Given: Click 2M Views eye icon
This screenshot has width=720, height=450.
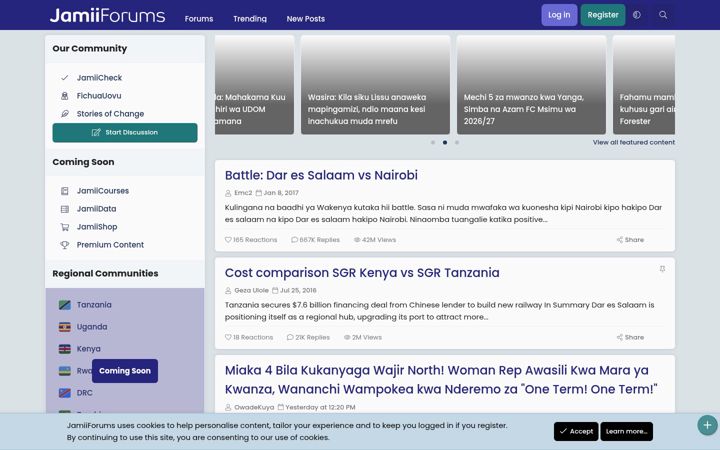Looking at the screenshot, I should [347, 337].
